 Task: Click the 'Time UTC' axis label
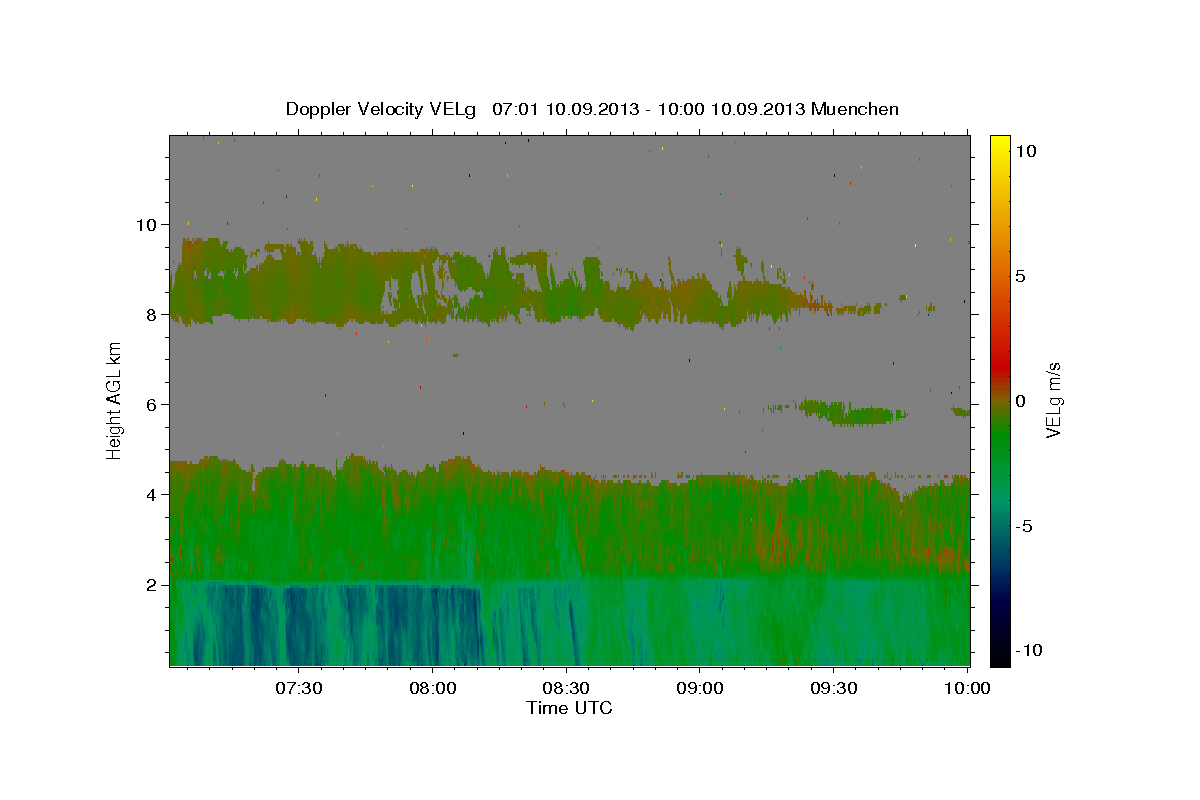(x=569, y=708)
